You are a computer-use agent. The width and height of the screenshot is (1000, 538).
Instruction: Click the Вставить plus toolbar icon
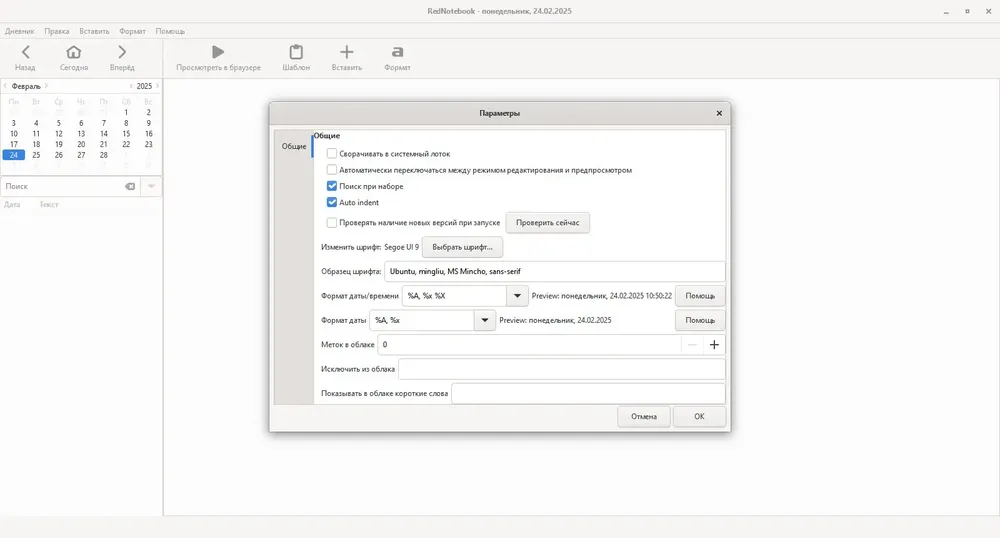point(346,52)
